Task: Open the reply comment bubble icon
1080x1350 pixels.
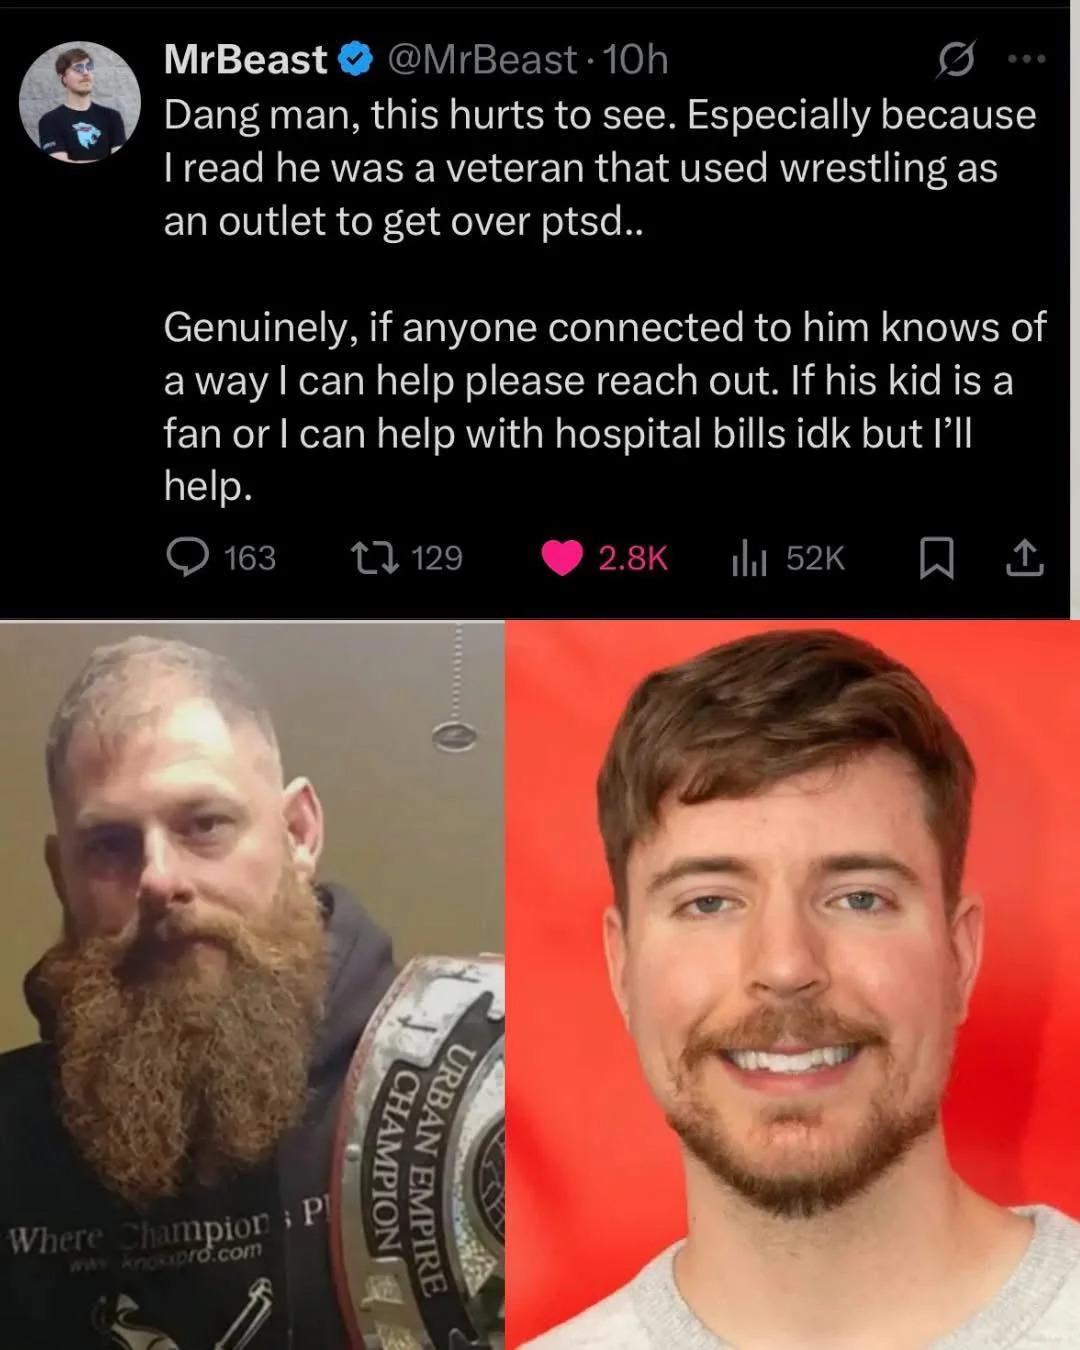Action: click(187, 557)
